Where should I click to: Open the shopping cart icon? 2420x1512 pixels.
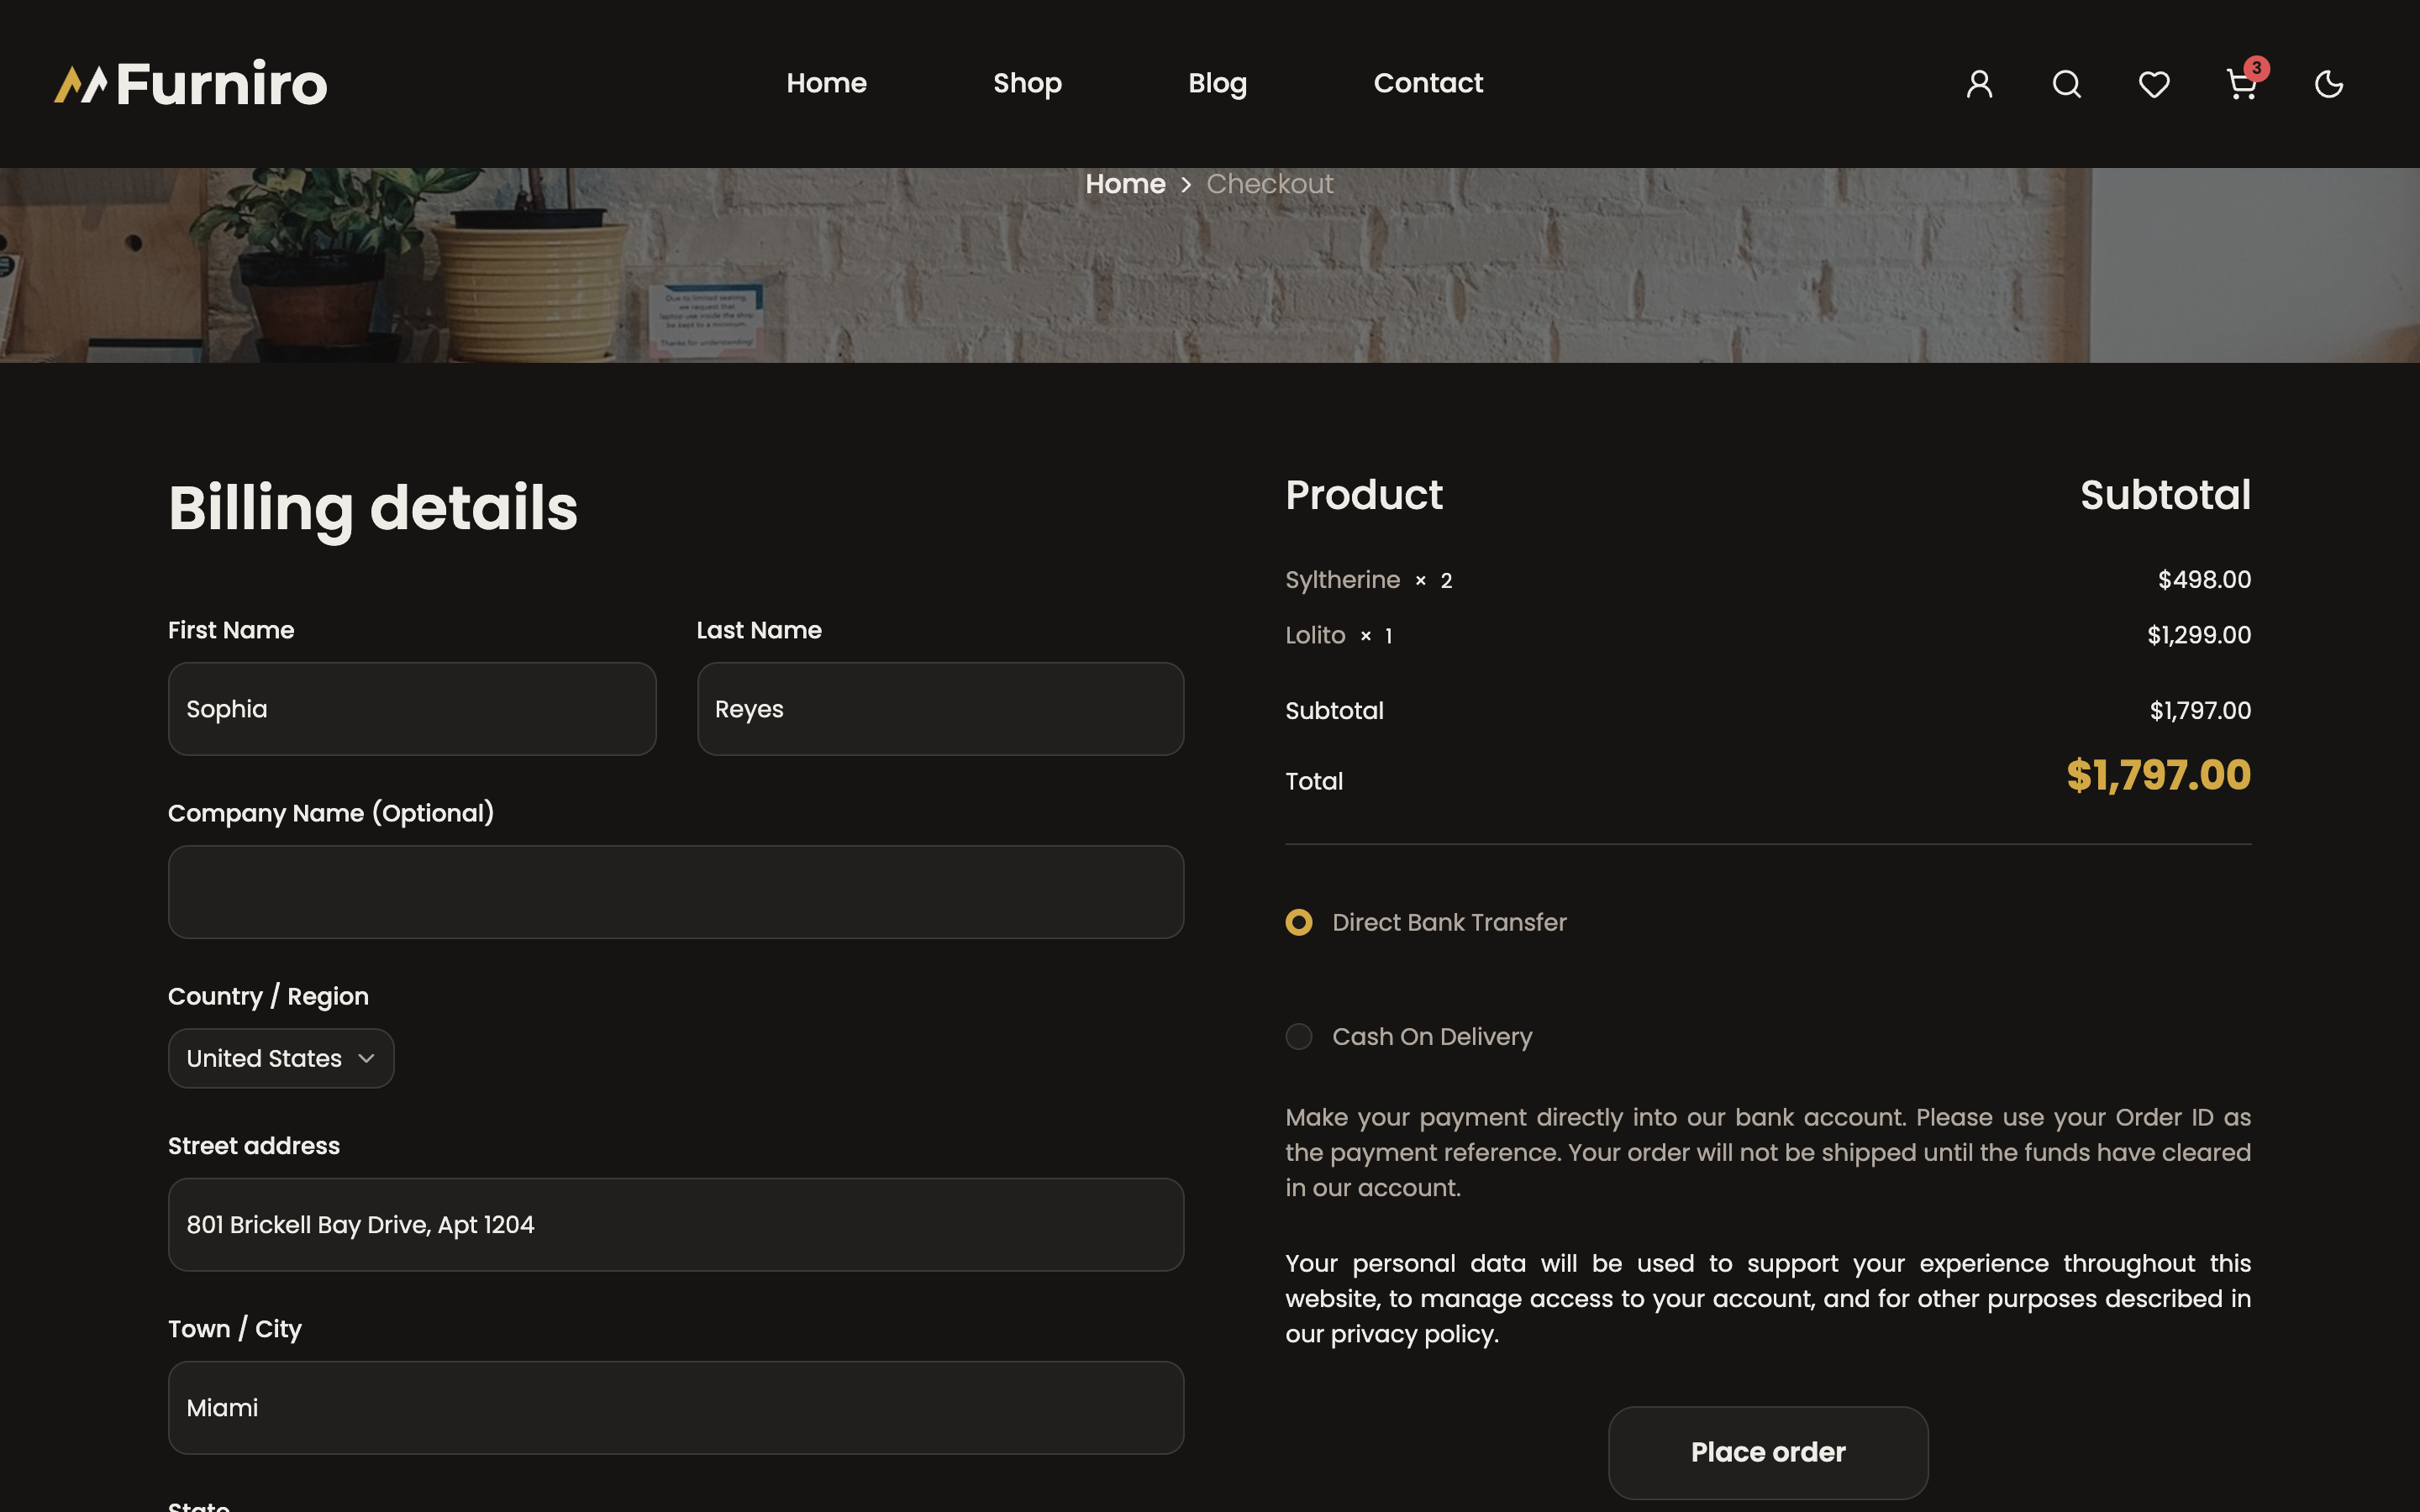click(x=2241, y=84)
